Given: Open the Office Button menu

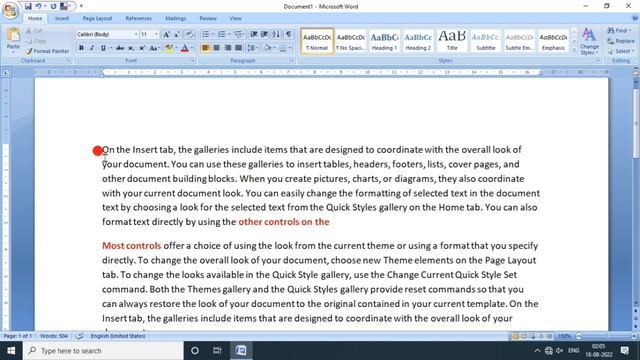Looking at the screenshot, I should (10, 10).
